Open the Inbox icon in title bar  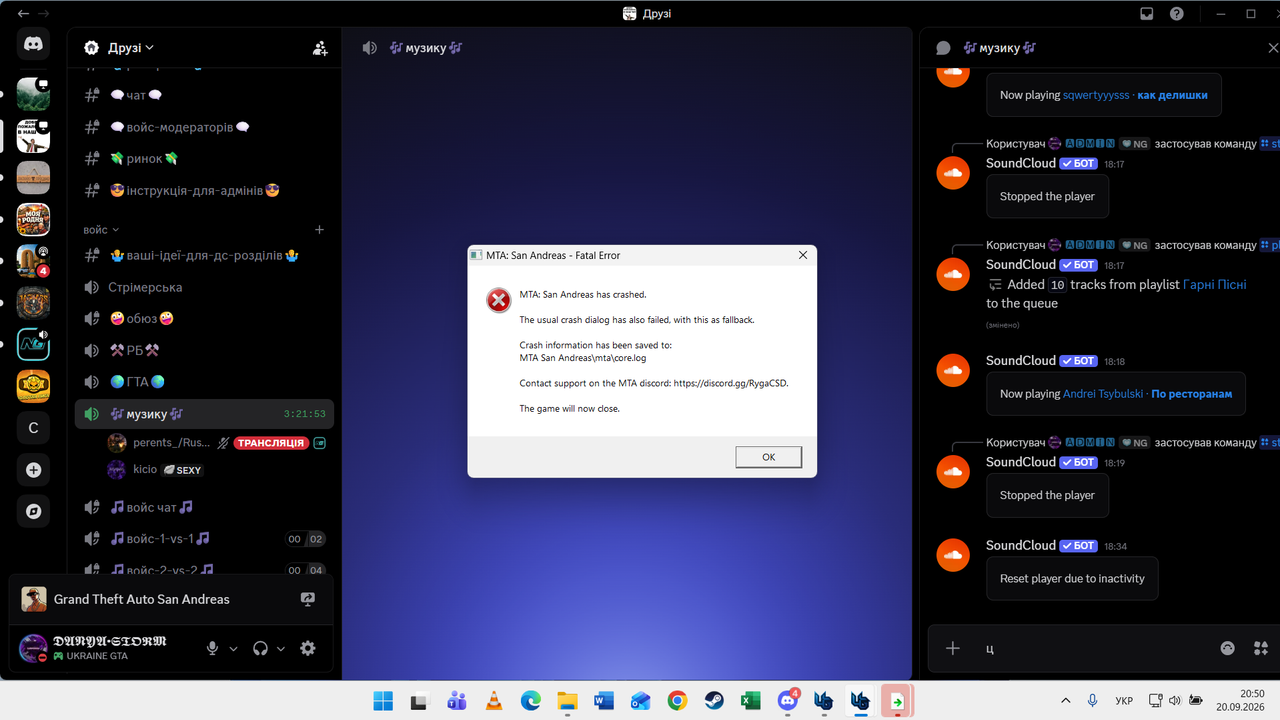[x=1147, y=14]
